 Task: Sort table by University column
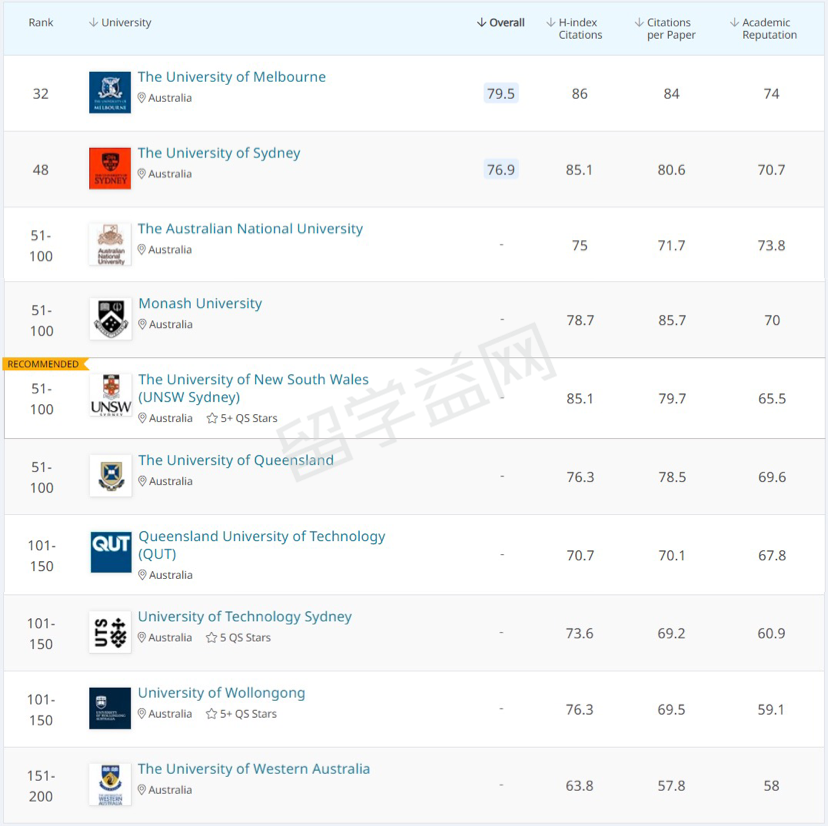coord(120,23)
